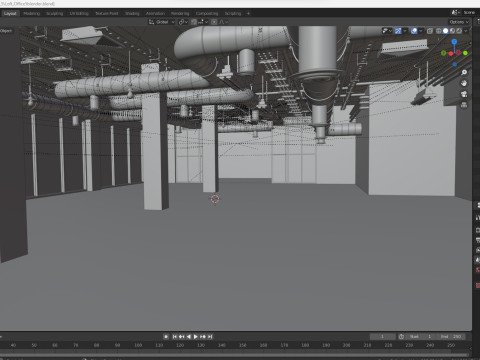Open the Object mode selector

[x=6, y=31]
